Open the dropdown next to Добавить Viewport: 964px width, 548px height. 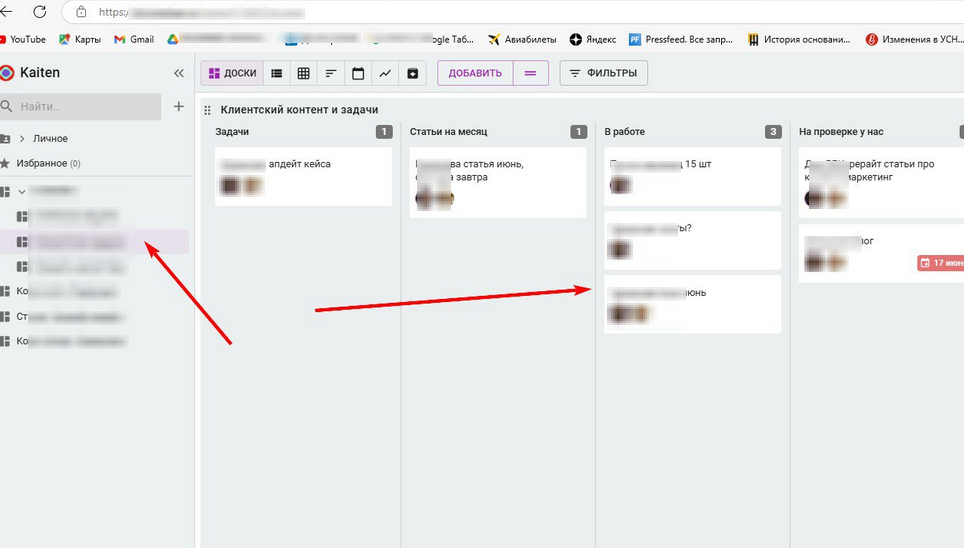point(530,73)
